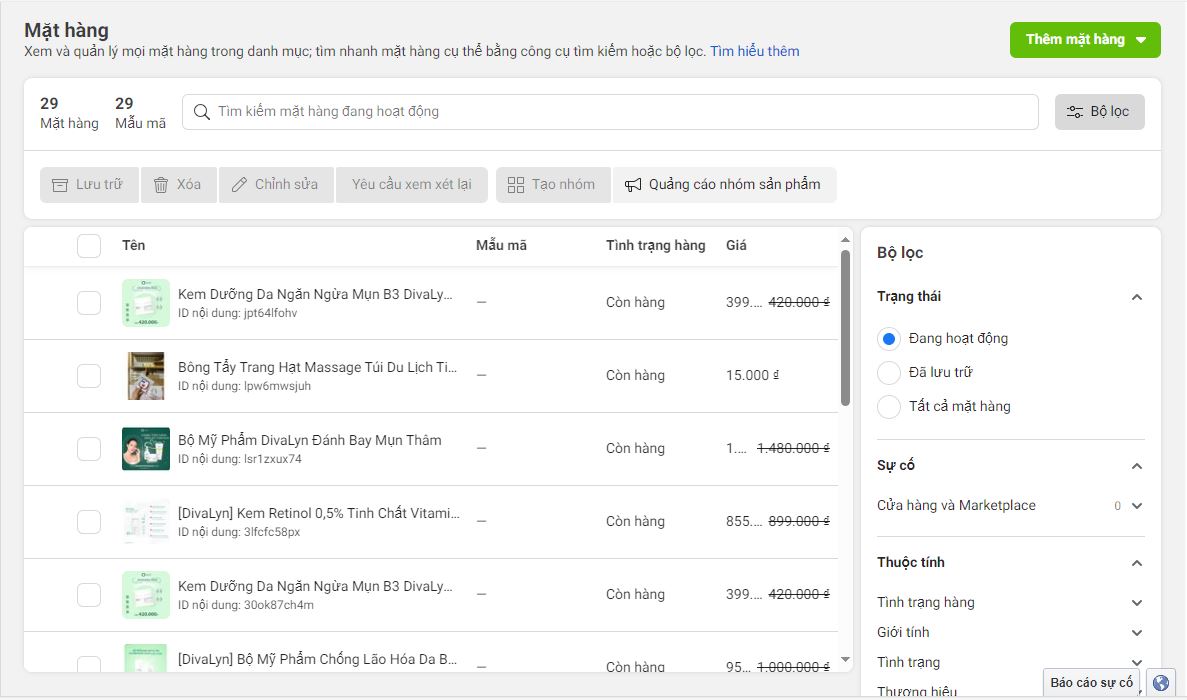Click the Báo cáo sự cố button
This screenshot has width=1187, height=700.
tap(1091, 683)
